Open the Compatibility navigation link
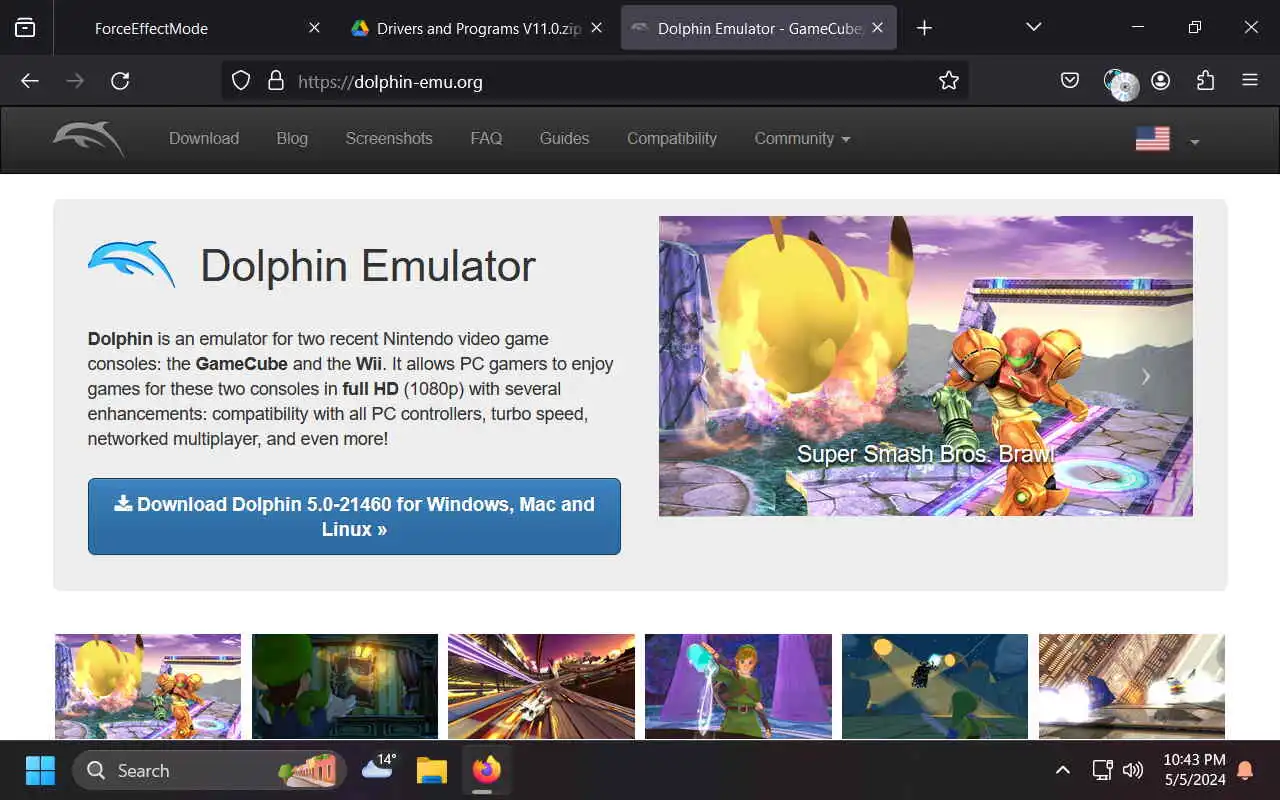The image size is (1280, 800). tap(672, 139)
